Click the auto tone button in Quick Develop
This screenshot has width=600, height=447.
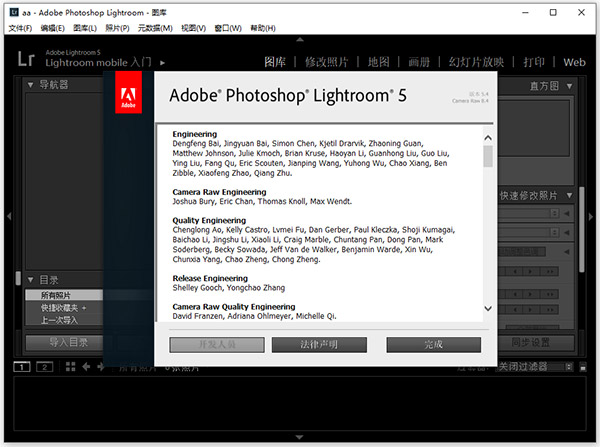click(x=522, y=252)
